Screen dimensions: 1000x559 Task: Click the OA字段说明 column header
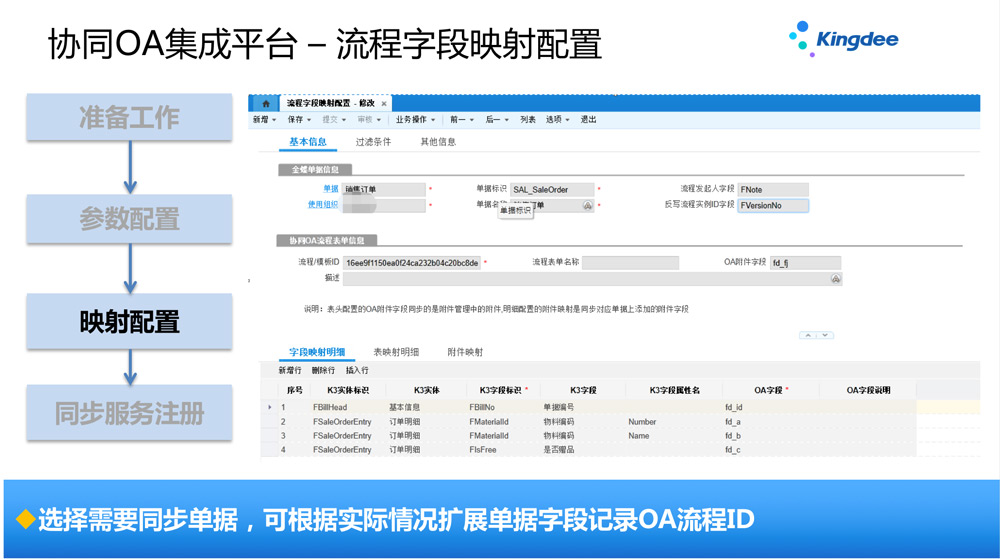(x=868, y=390)
